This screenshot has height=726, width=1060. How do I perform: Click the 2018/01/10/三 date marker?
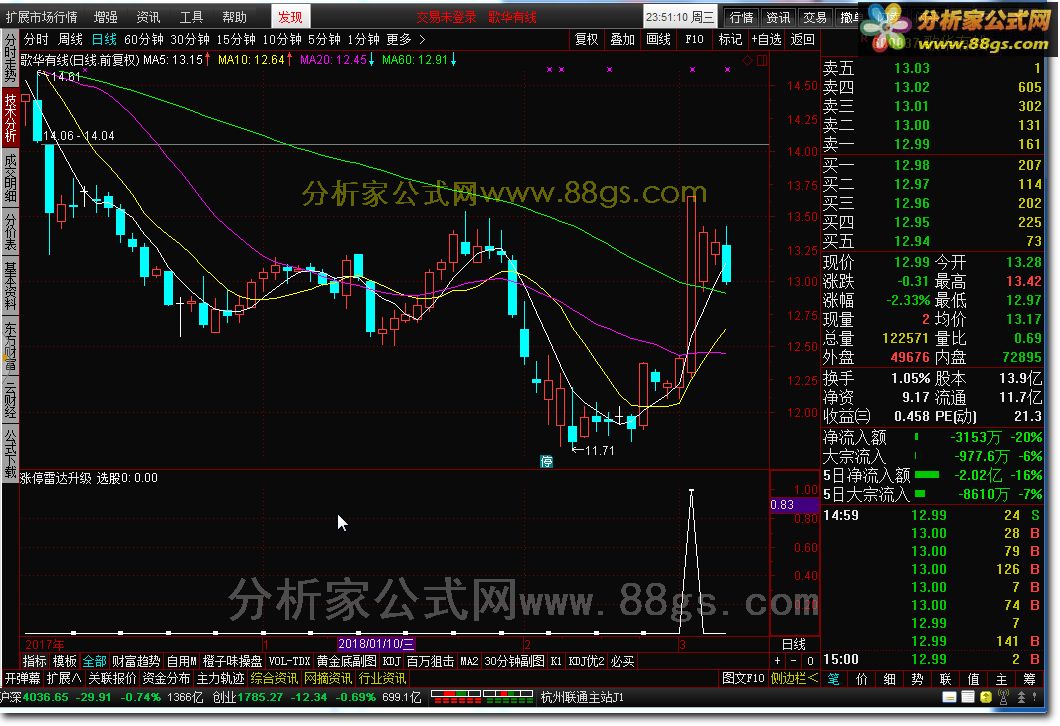pyautogui.click(x=376, y=644)
